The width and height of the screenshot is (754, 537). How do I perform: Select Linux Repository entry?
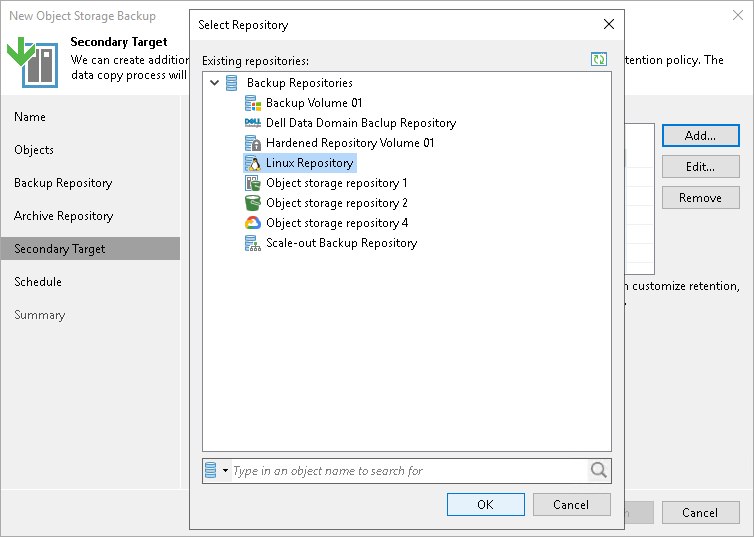(310, 163)
